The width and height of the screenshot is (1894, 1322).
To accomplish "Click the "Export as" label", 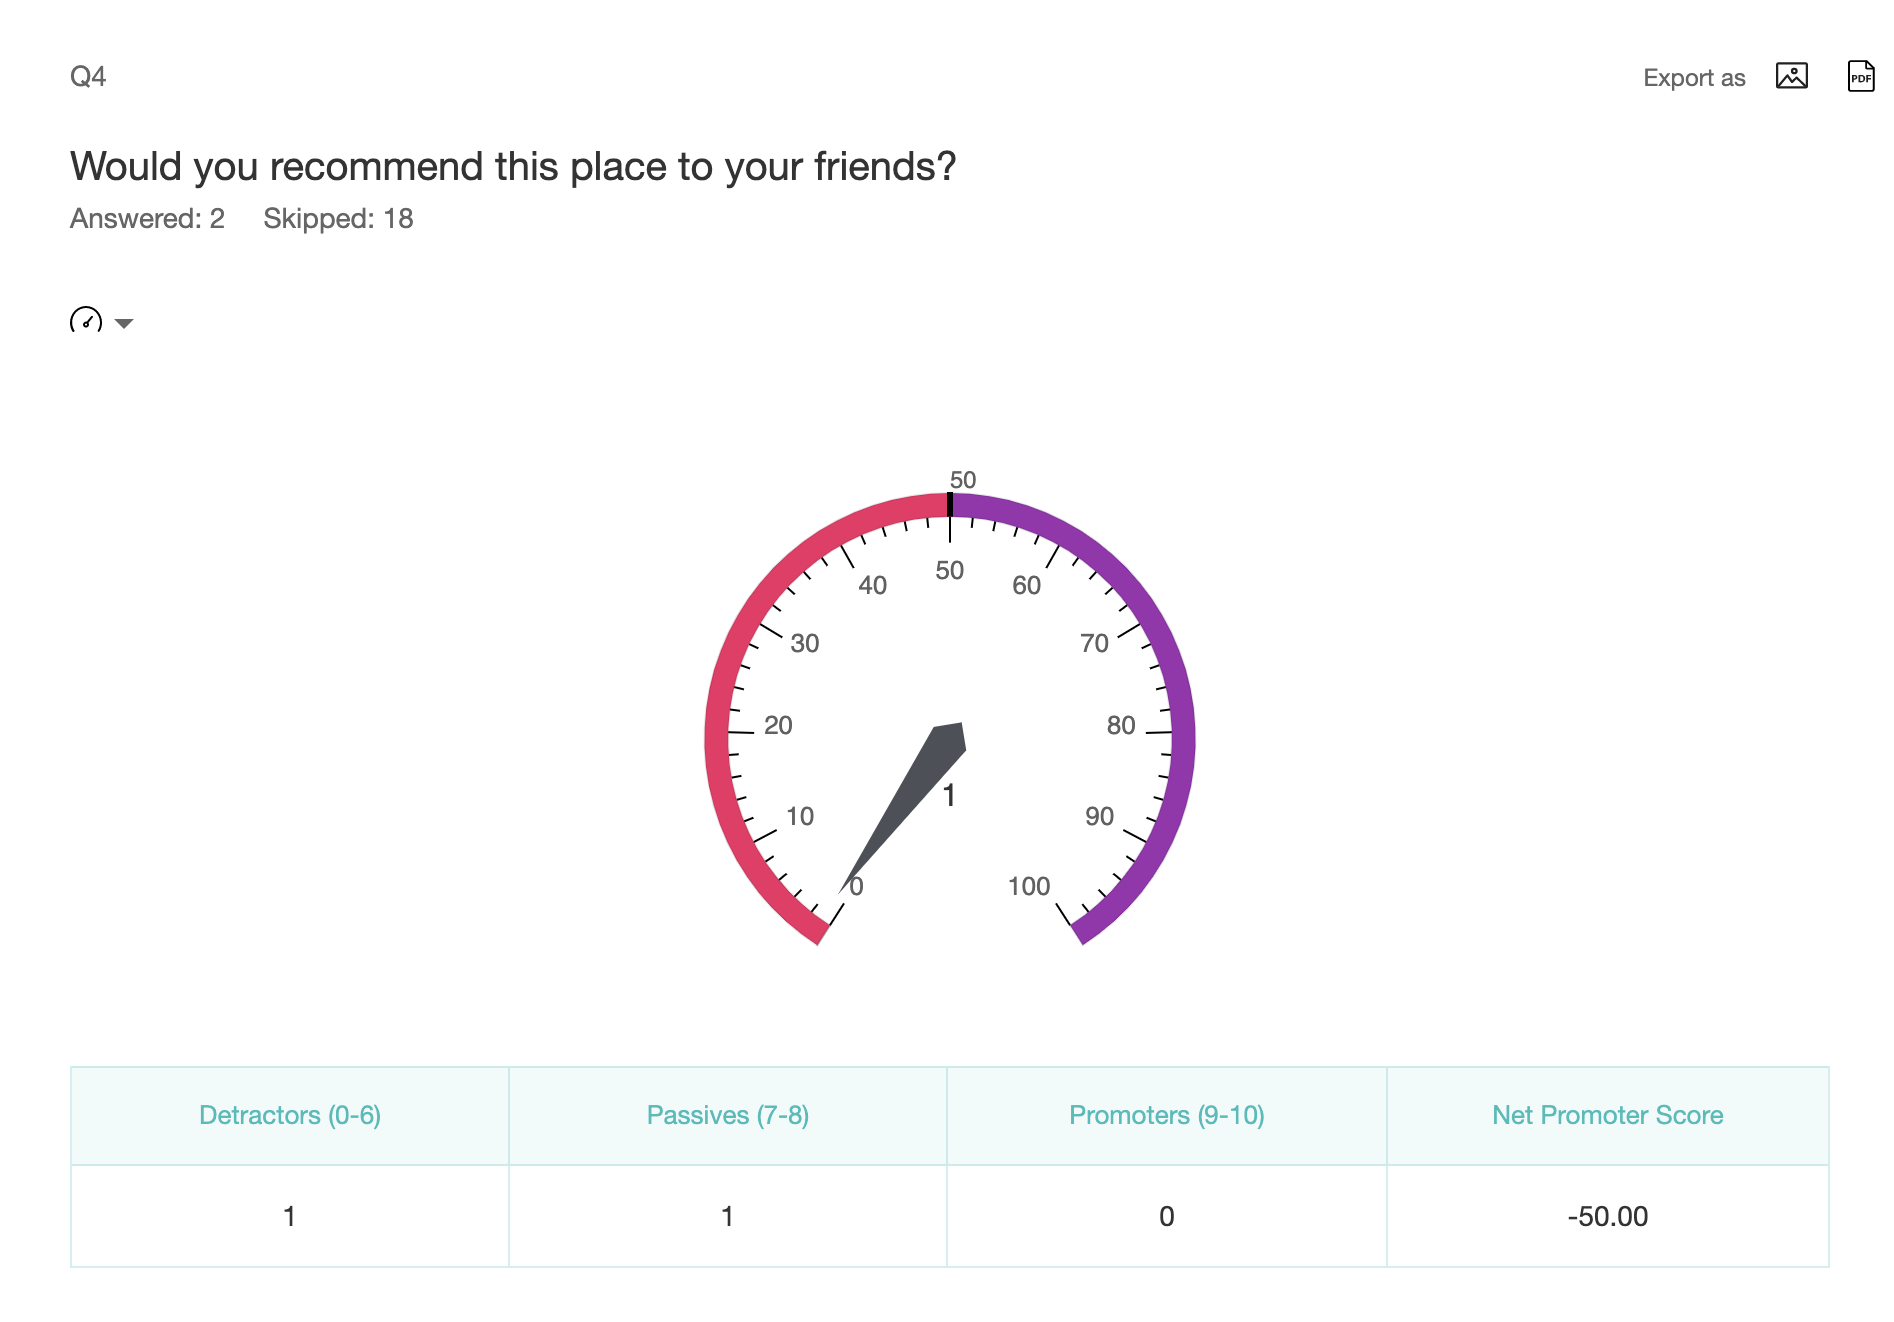I will [1693, 78].
